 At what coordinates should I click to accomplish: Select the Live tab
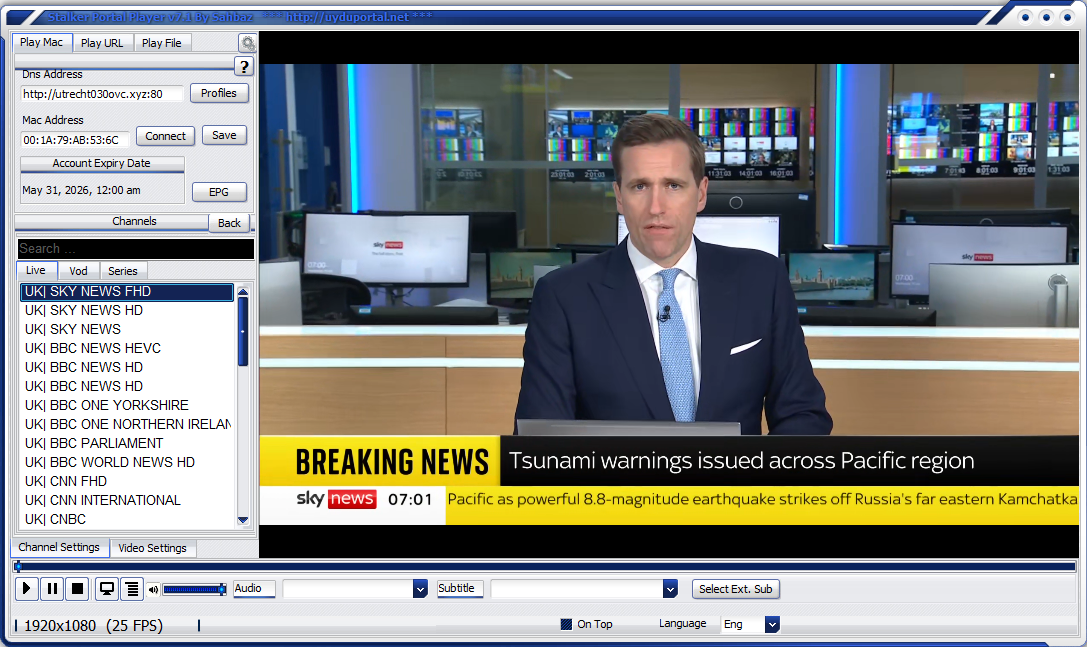tap(36, 270)
